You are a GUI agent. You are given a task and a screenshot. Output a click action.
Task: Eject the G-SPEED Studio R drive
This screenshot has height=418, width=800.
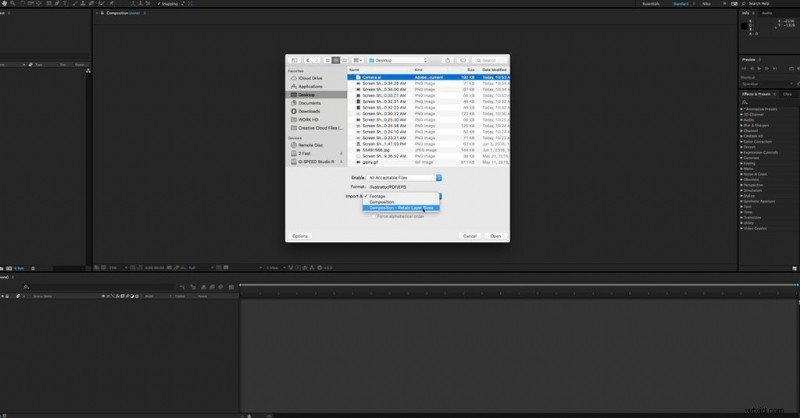click(341, 162)
